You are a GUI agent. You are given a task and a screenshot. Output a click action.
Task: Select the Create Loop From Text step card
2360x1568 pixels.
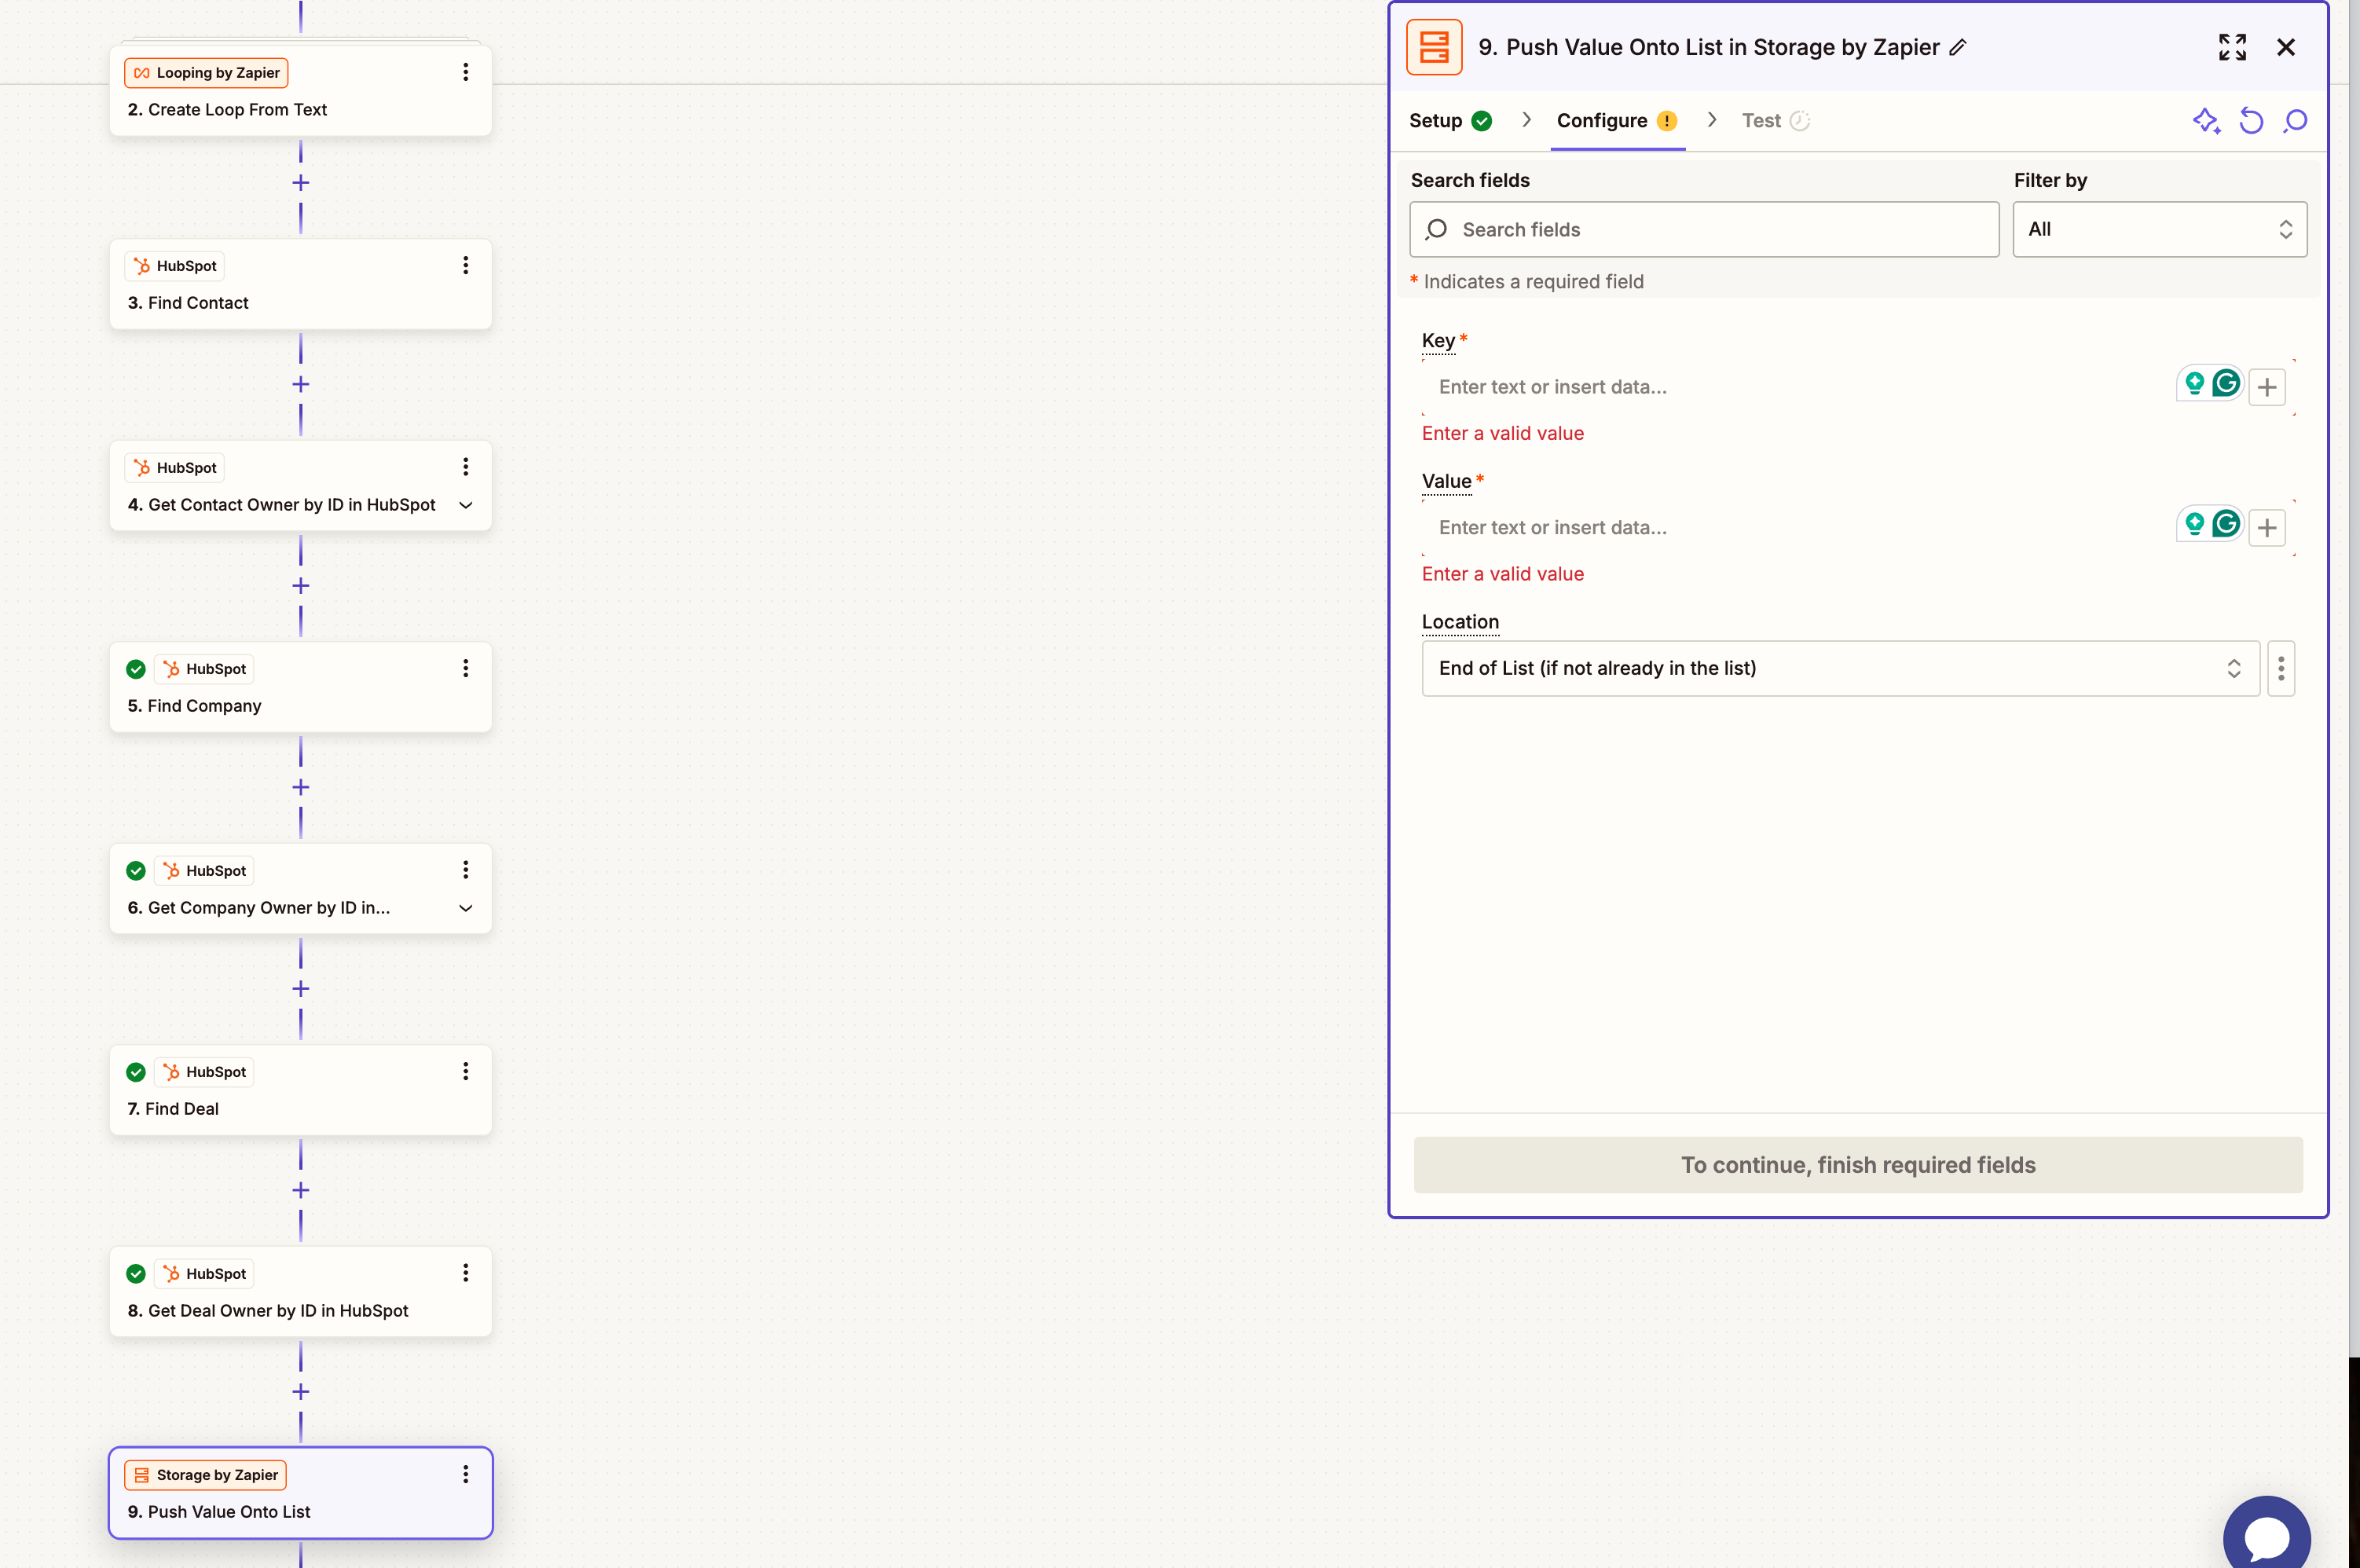click(x=300, y=91)
